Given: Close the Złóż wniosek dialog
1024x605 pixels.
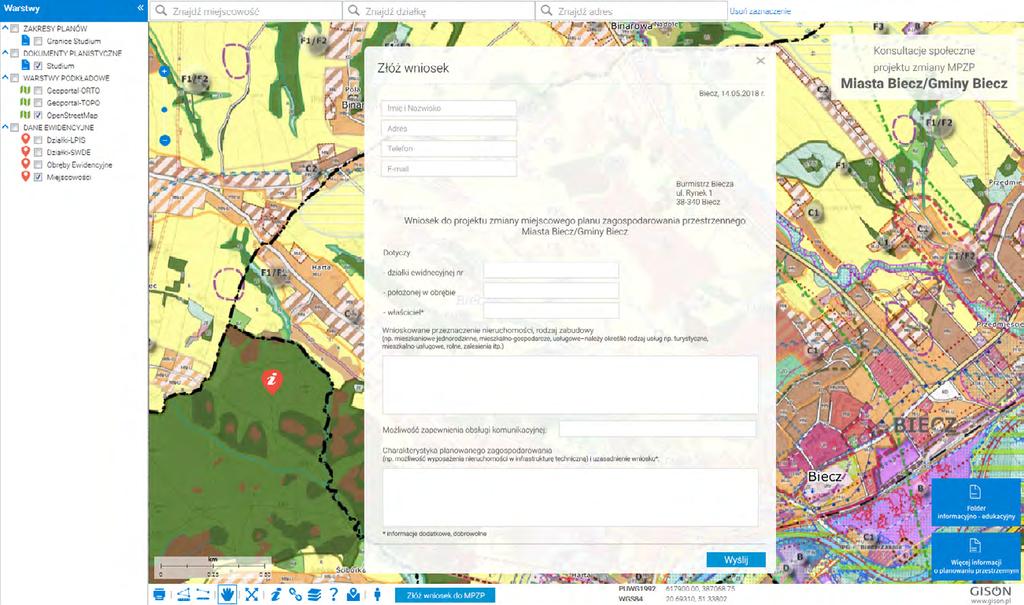Looking at the screenshot, I should (760, 61).
